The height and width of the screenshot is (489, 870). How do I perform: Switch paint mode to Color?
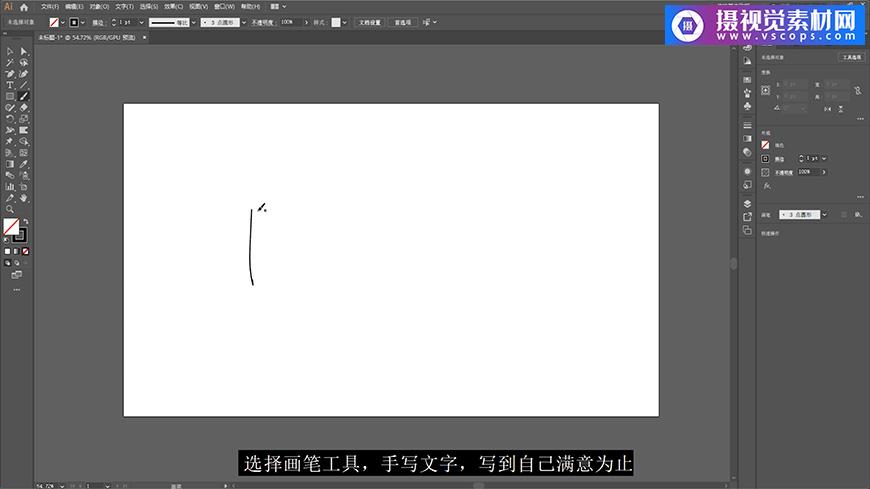[x=7, y=251]
